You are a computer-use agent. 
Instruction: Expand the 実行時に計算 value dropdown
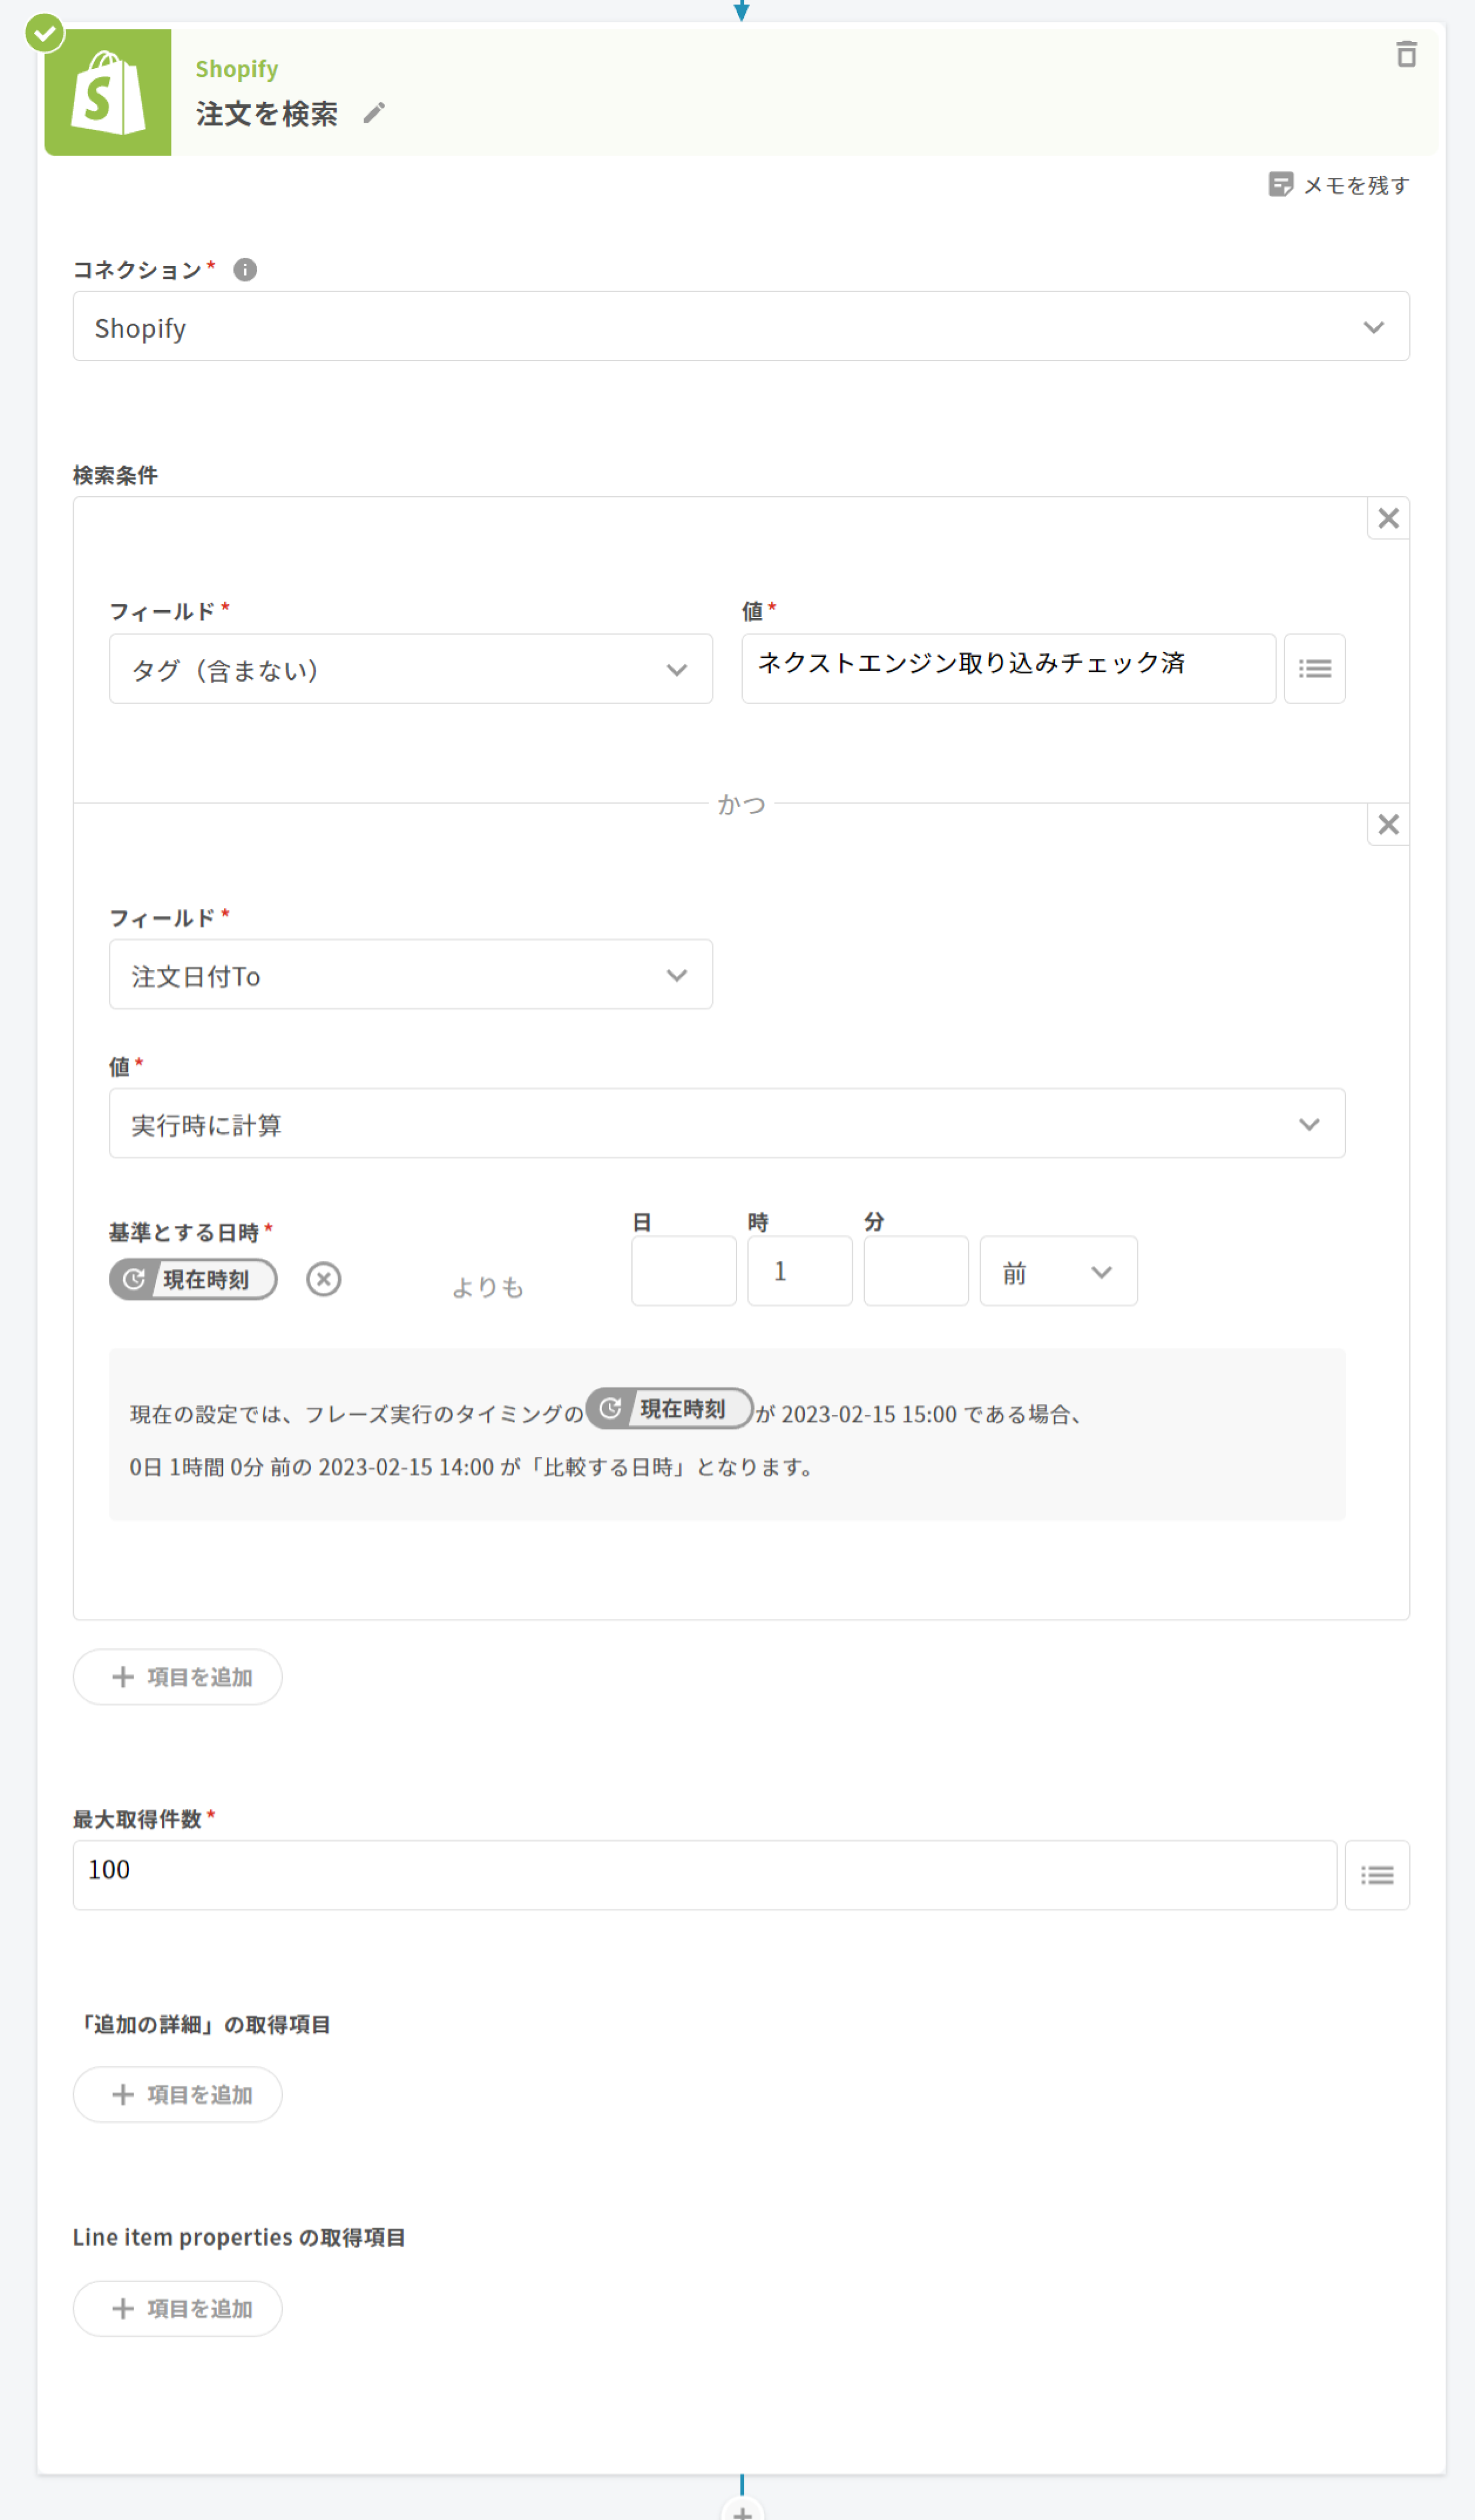click(x=726, y=1124)
